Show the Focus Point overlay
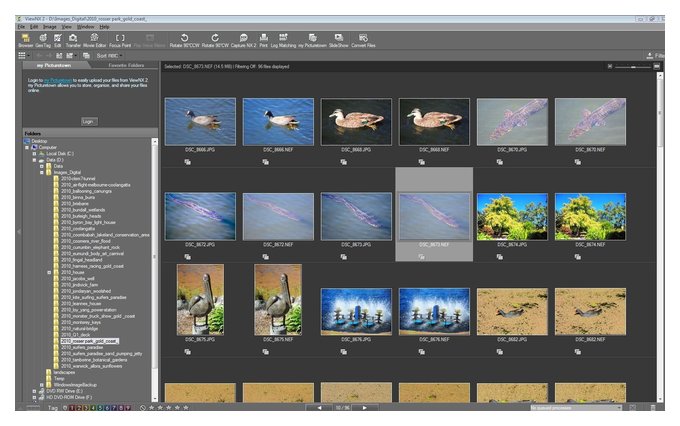 (120, 40)
